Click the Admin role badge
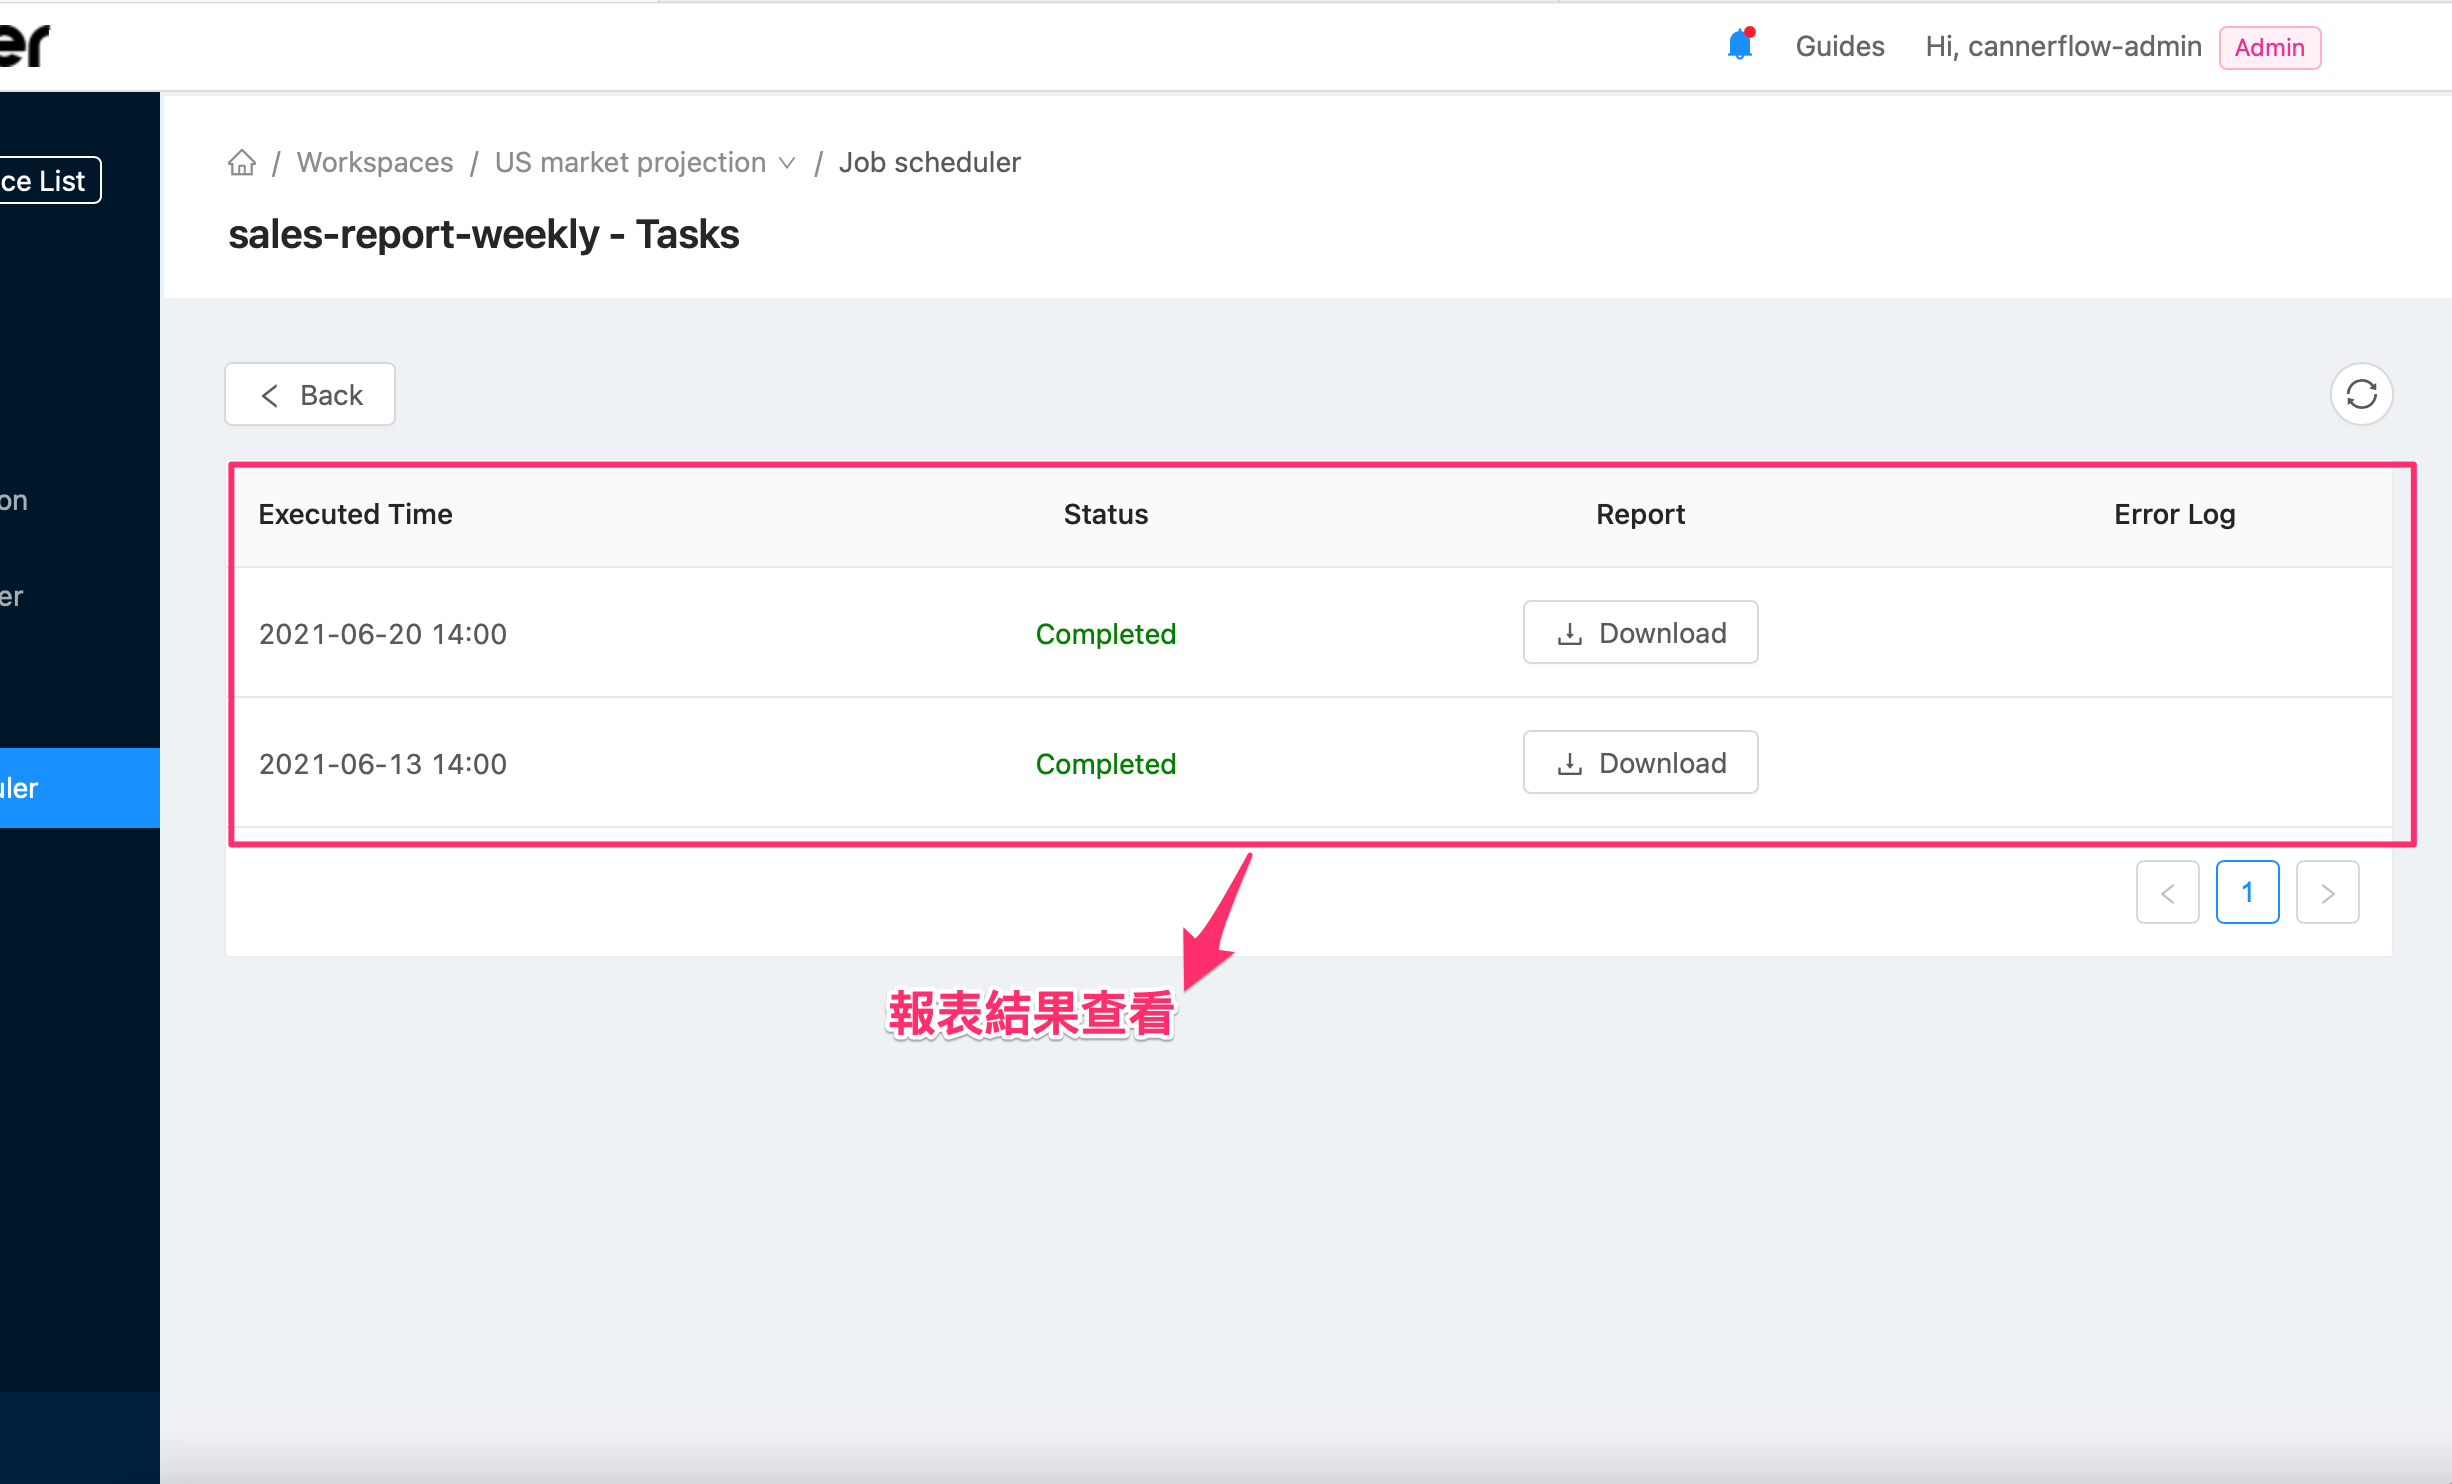This screenshot has width=2452, height=1484. [2269, 47]
